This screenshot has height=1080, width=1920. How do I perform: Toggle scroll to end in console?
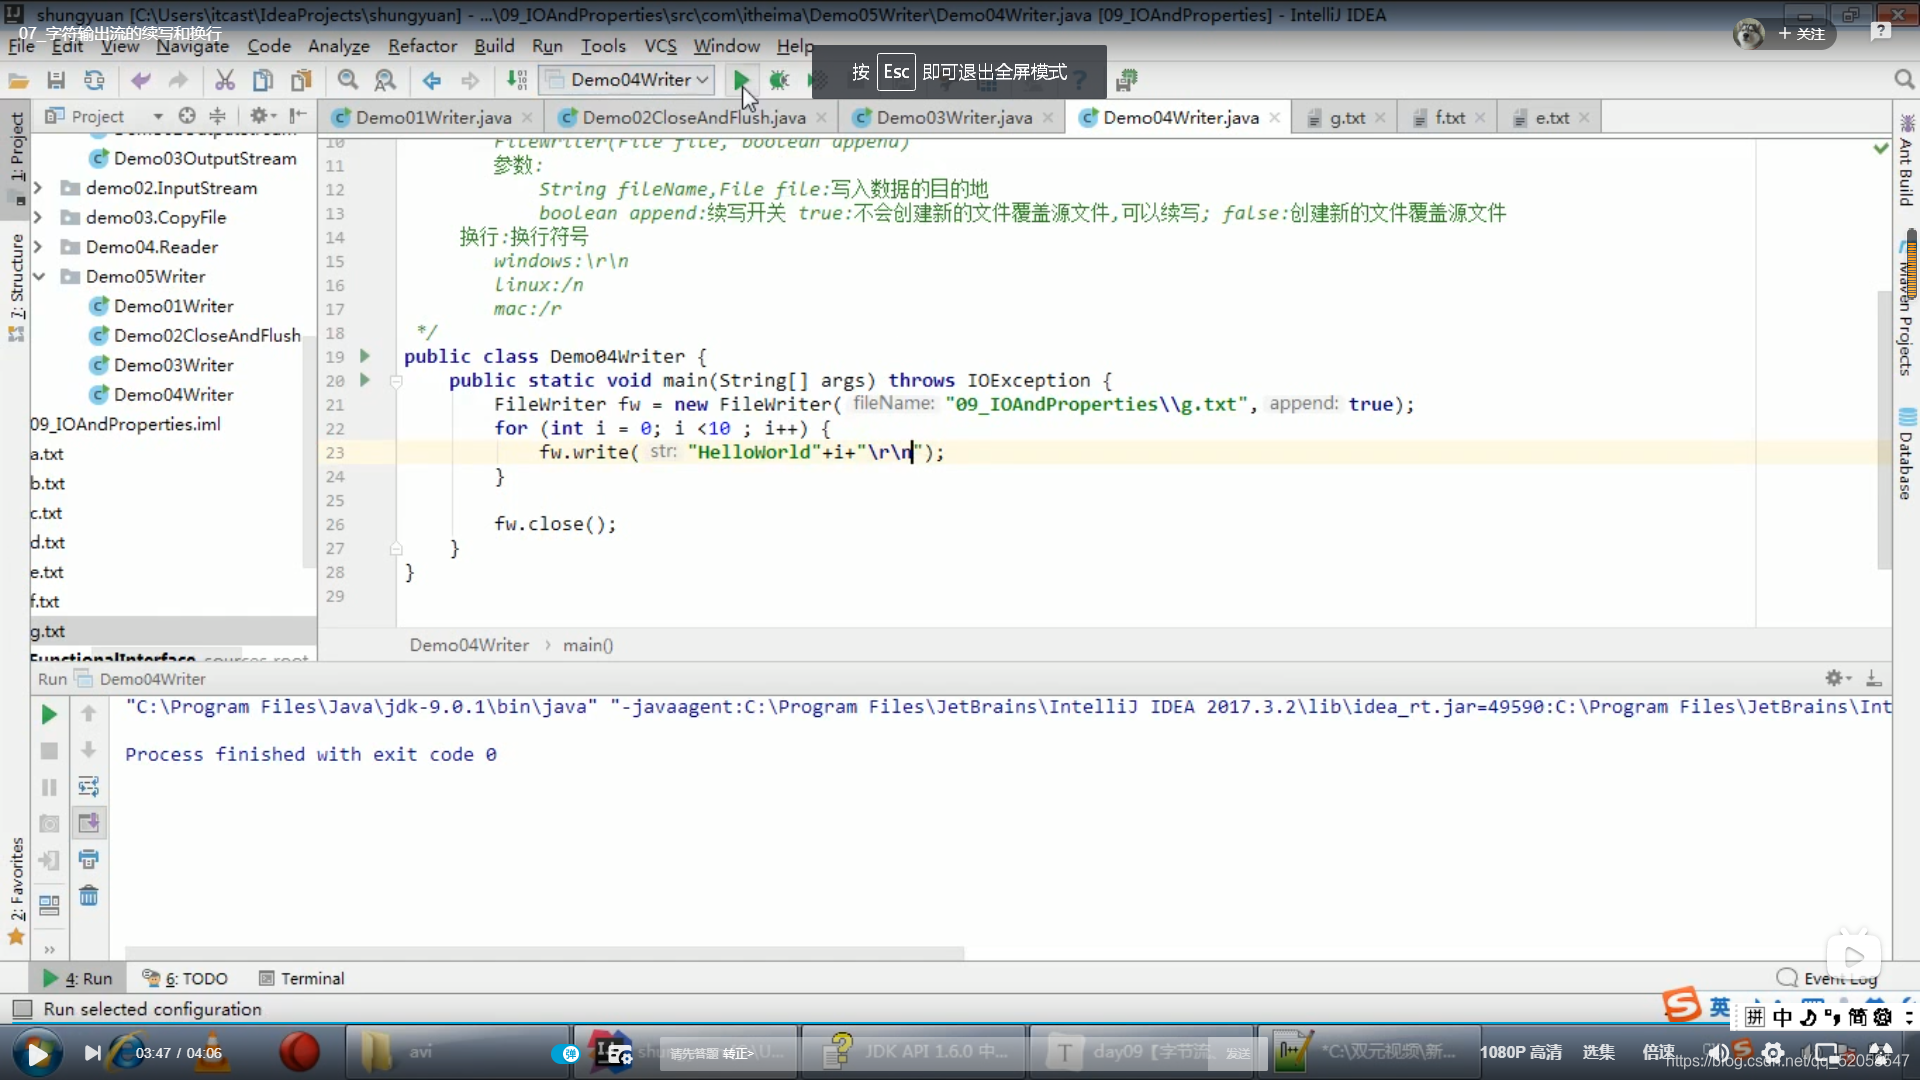pos(89,823)
